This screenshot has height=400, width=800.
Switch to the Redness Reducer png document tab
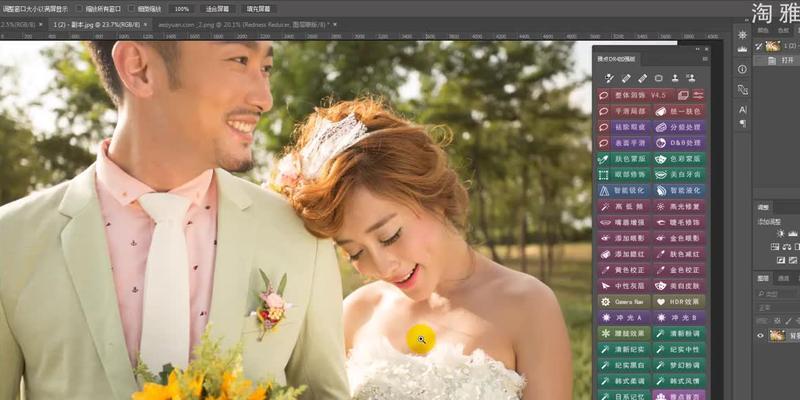point(243,24)
